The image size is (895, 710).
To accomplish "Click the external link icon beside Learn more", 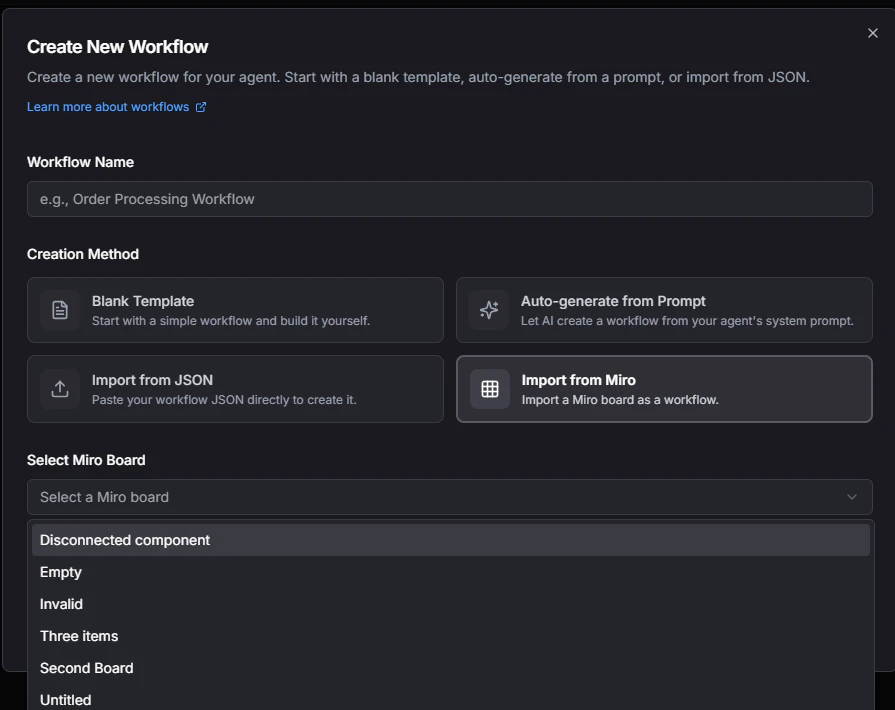I will coord(201,107).
